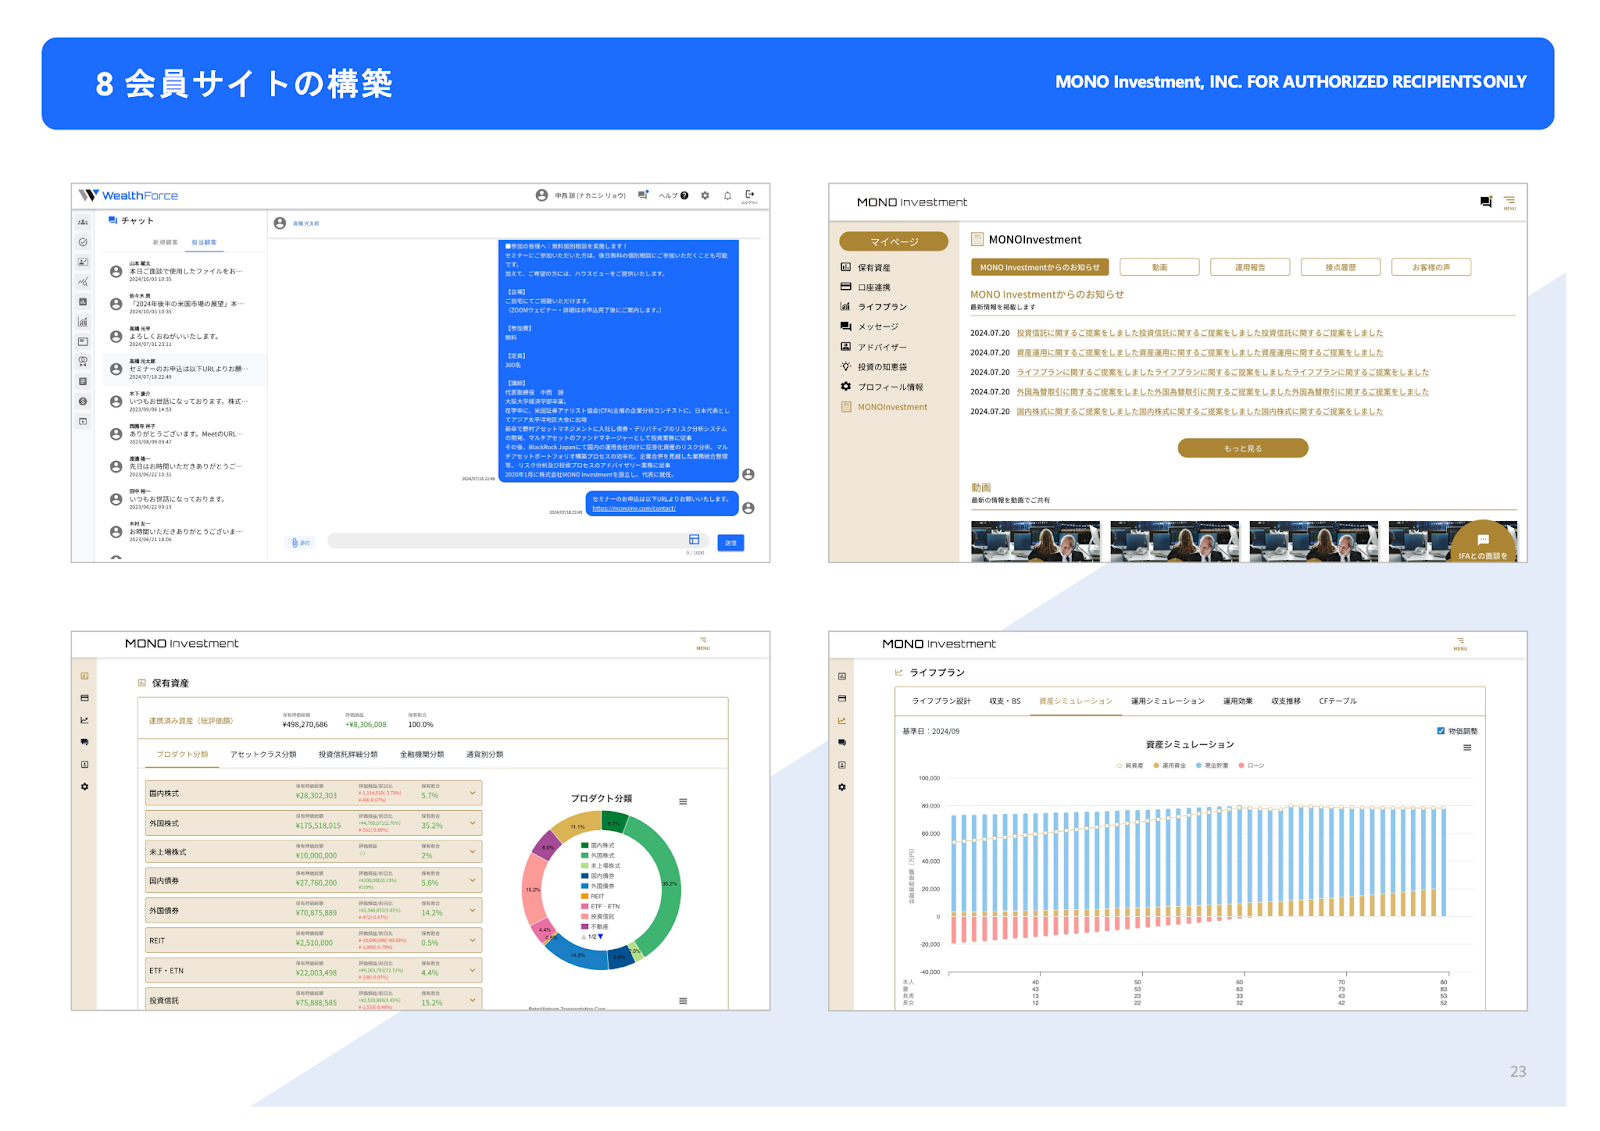Click the people icon atop WealthForce sidebar

pyautogui.click(x=83, y=222)
